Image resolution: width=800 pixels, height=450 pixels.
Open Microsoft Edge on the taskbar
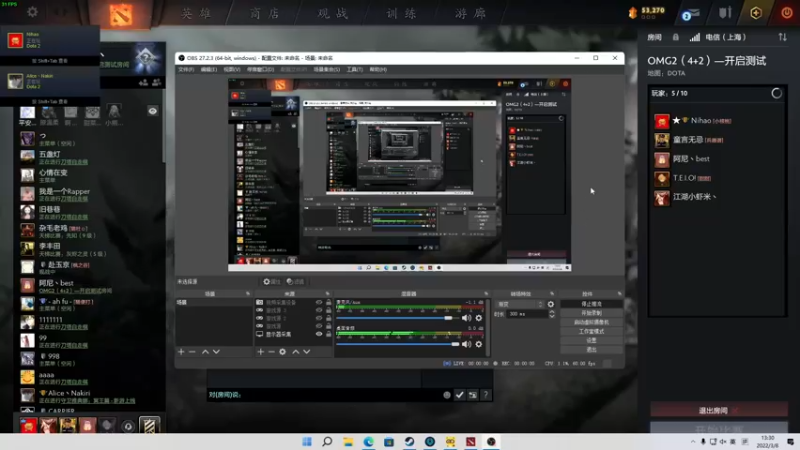pyautogui.click(x=368, y=442)
